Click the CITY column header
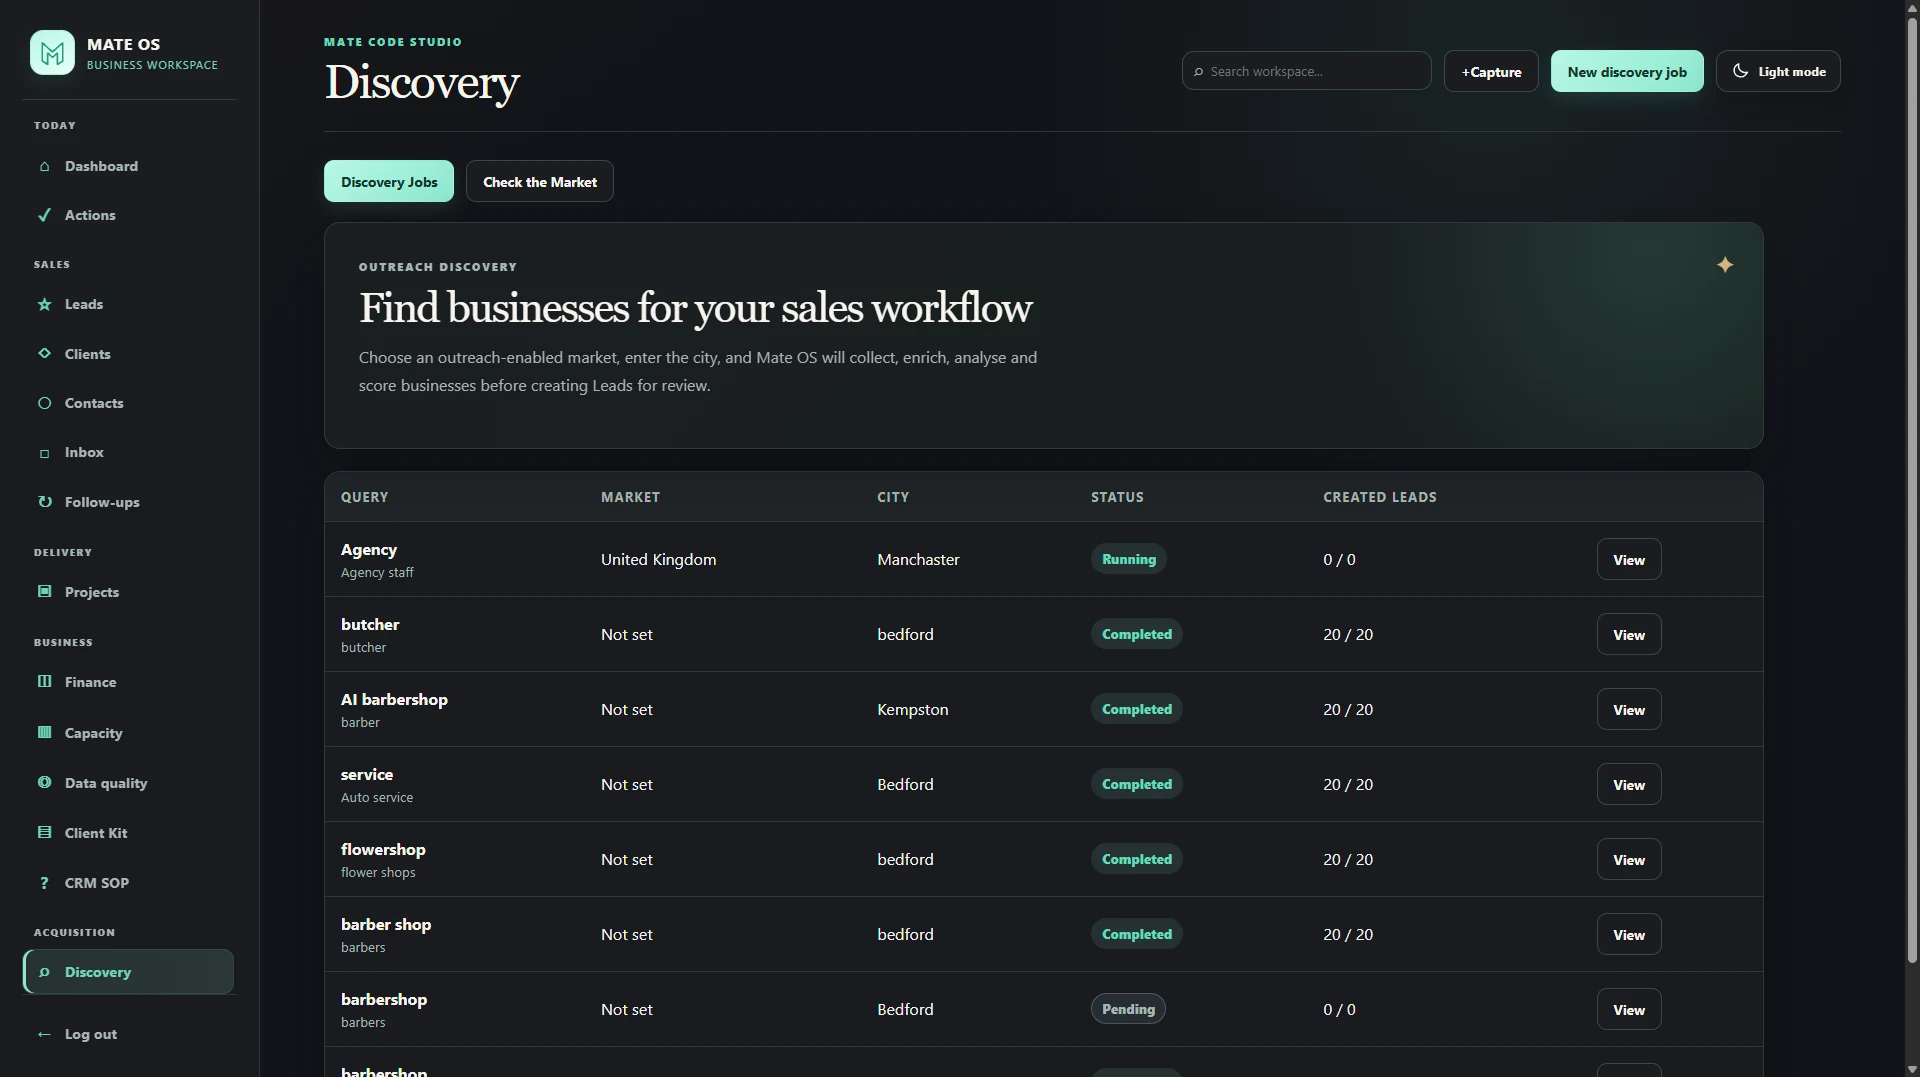This screenshot has width=1920, height=1077. pos(893,497)
